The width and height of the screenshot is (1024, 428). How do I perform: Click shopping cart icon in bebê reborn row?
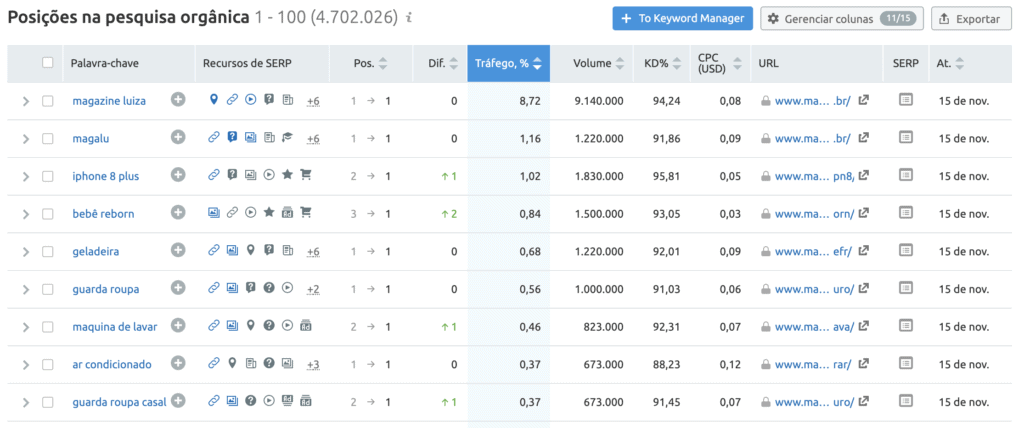coord(306,212)
